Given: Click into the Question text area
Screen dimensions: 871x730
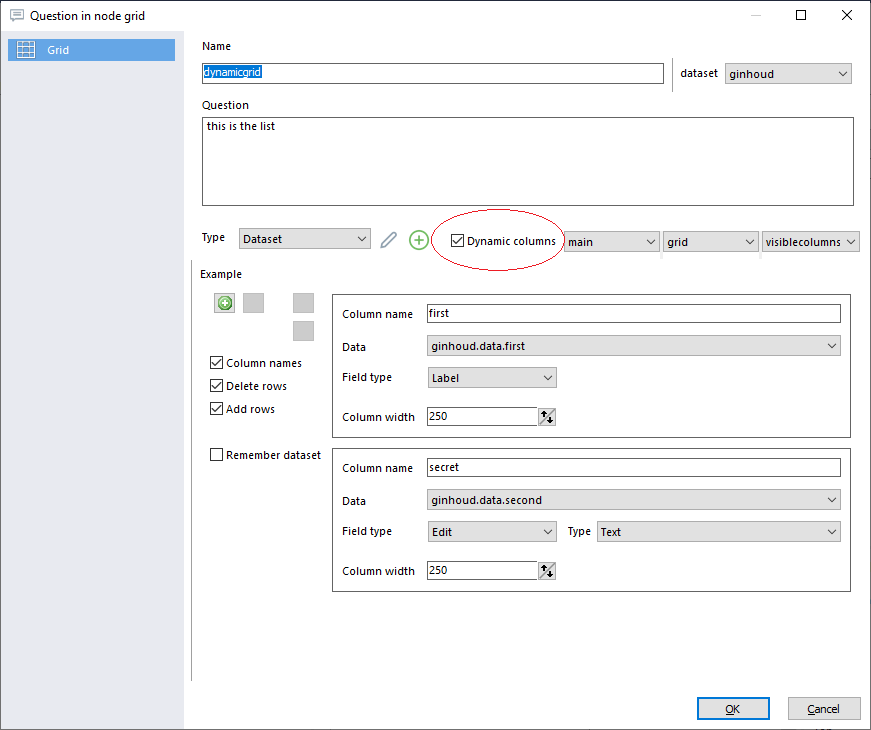Looking at the screenshot, I should tap(528, 161).
